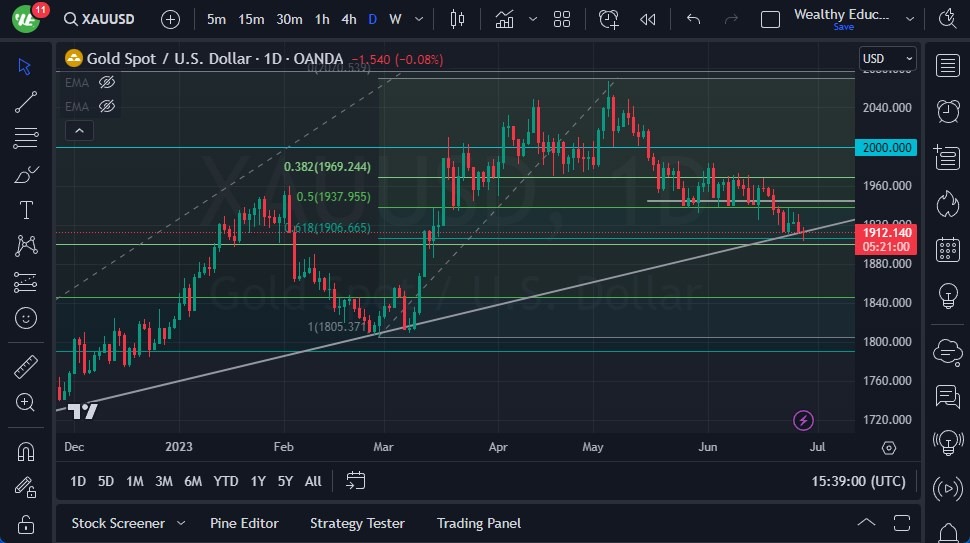Collapse the indicator legend chevron

point(79,130)
